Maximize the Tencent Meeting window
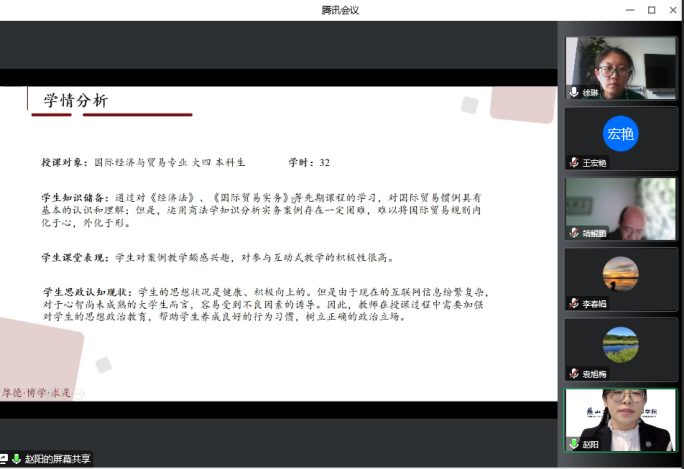The height and width of the screenshot is (469, 684). [651, 9]
